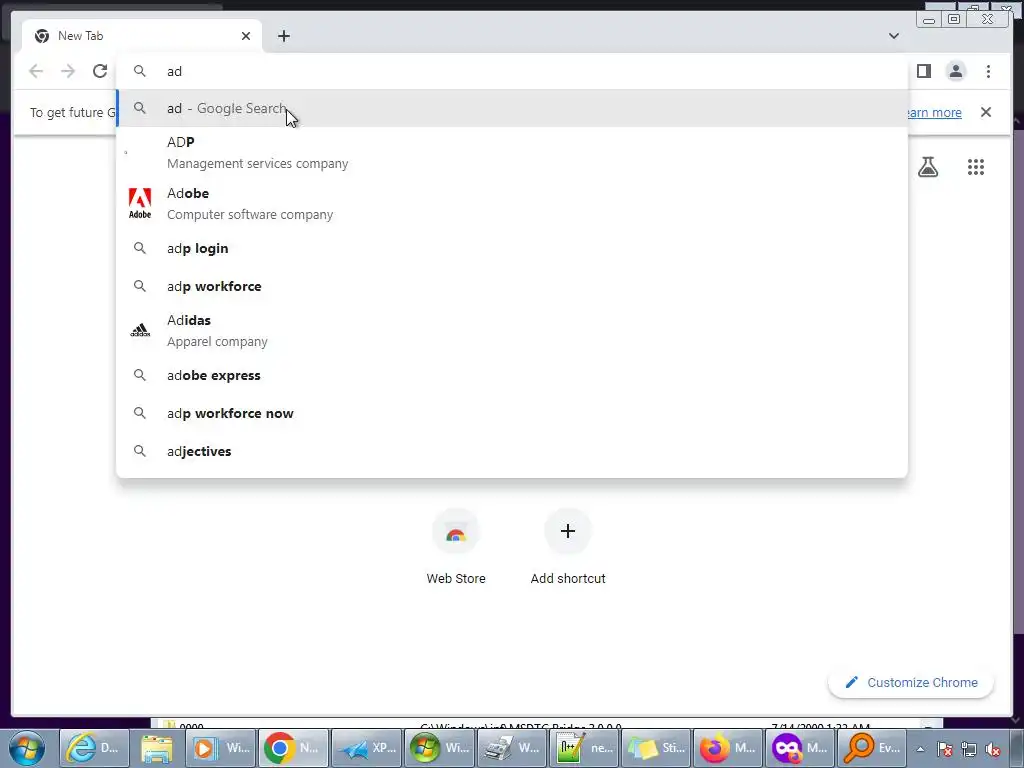Open the side panel icon
Viewport: 1024px width, 768px height.
click(x=923, y=71)
